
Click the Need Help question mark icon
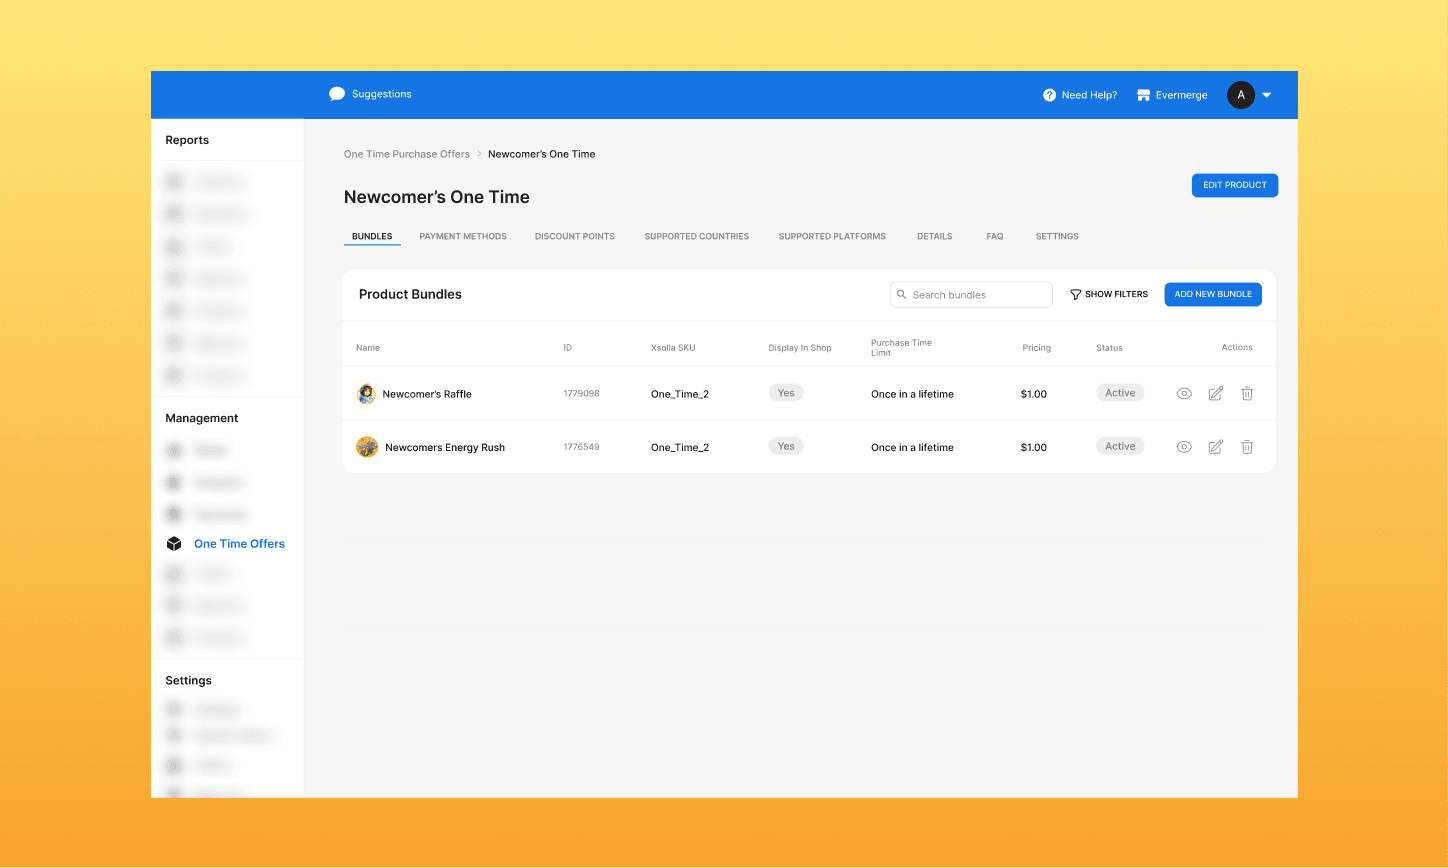(1049, 95)
